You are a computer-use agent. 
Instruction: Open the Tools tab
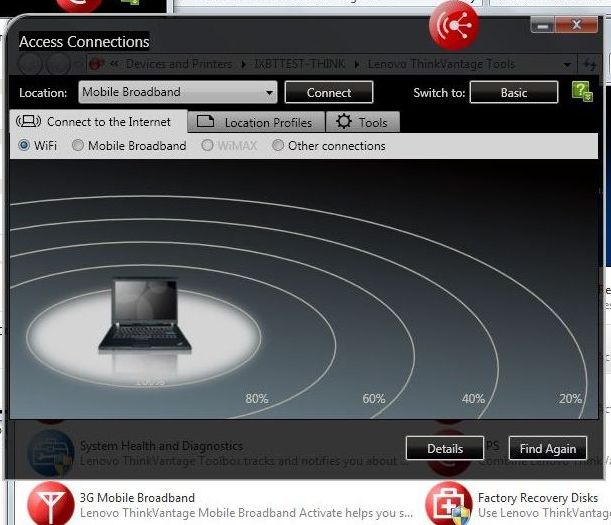pos(363,122)
